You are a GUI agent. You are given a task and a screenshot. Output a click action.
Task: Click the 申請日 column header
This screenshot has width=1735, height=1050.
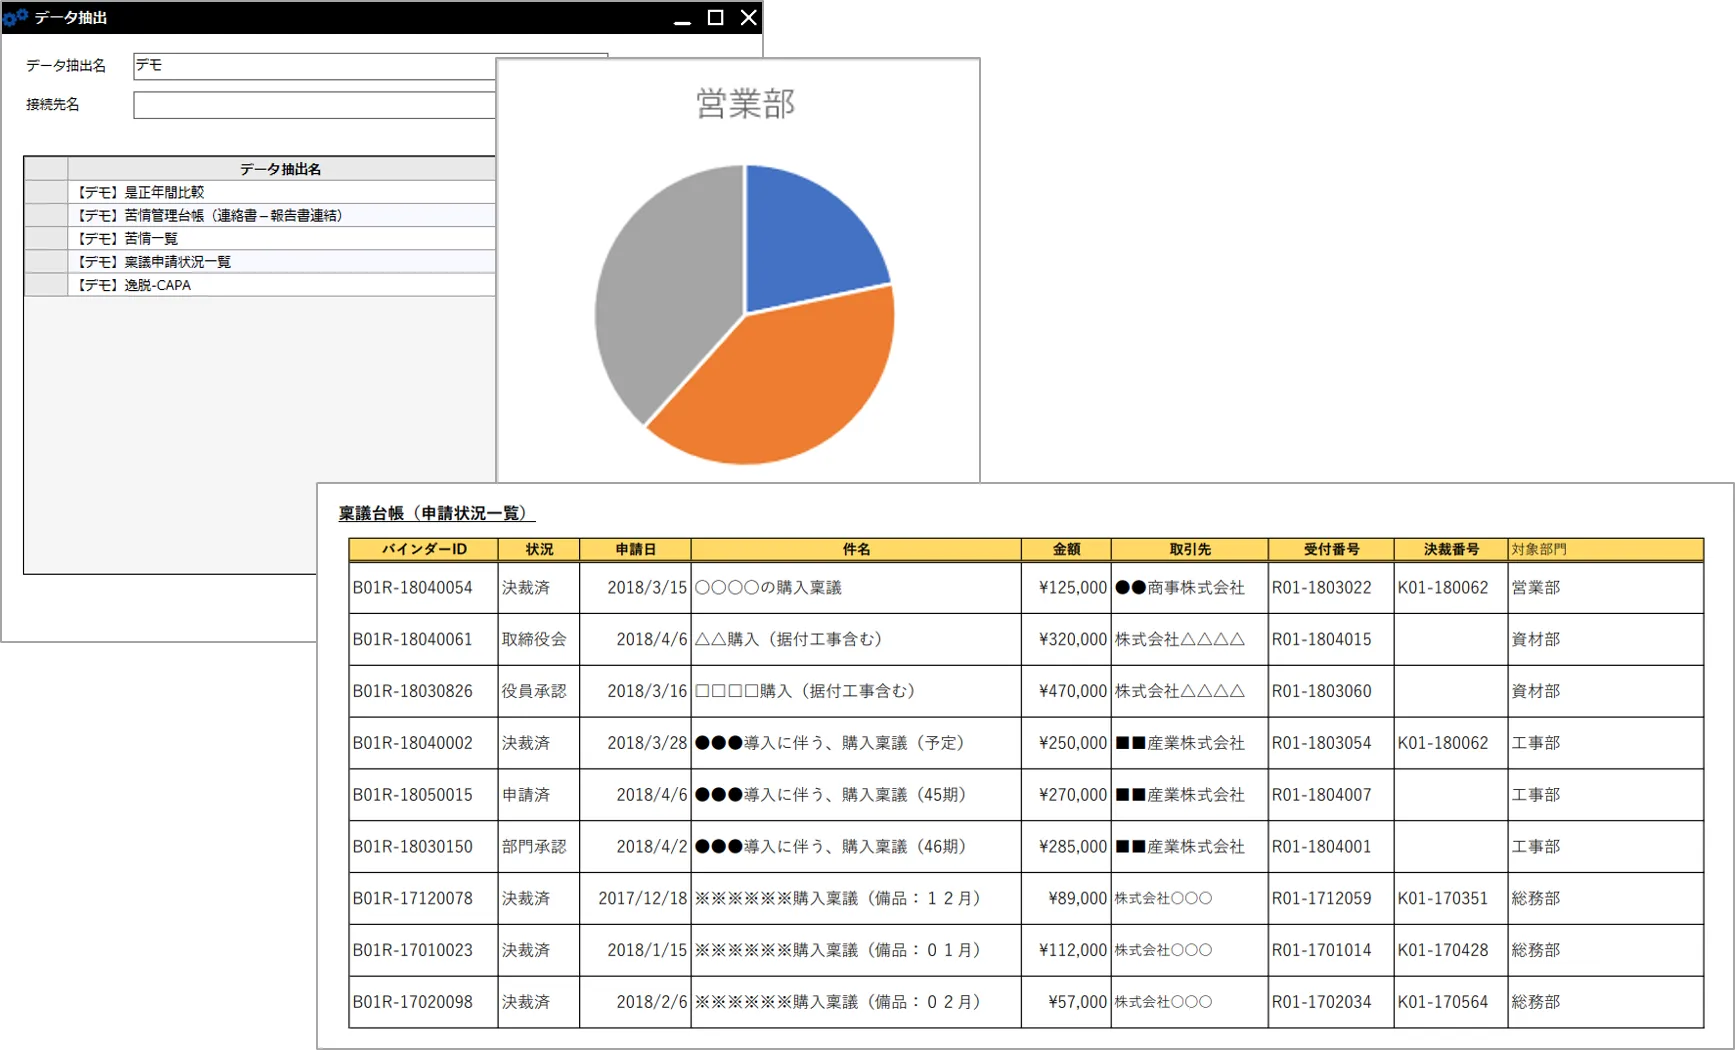pos(635,549)
